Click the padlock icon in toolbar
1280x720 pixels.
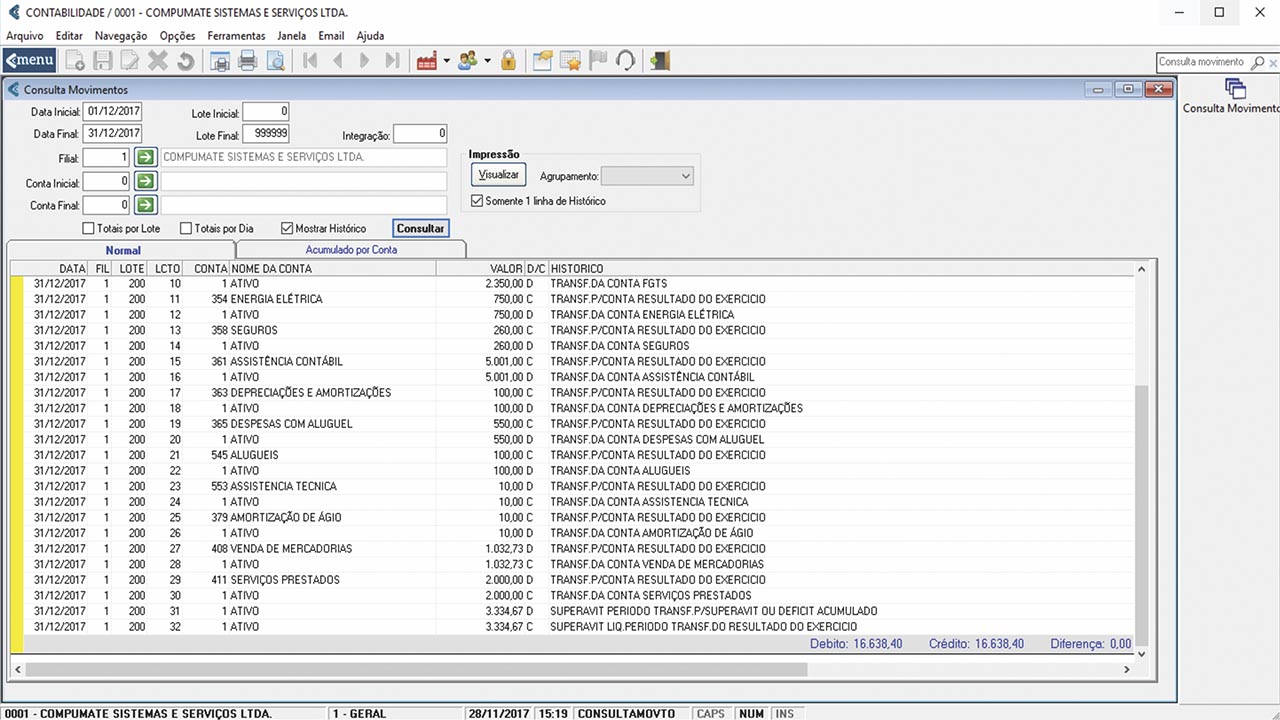tap(508, 61)
